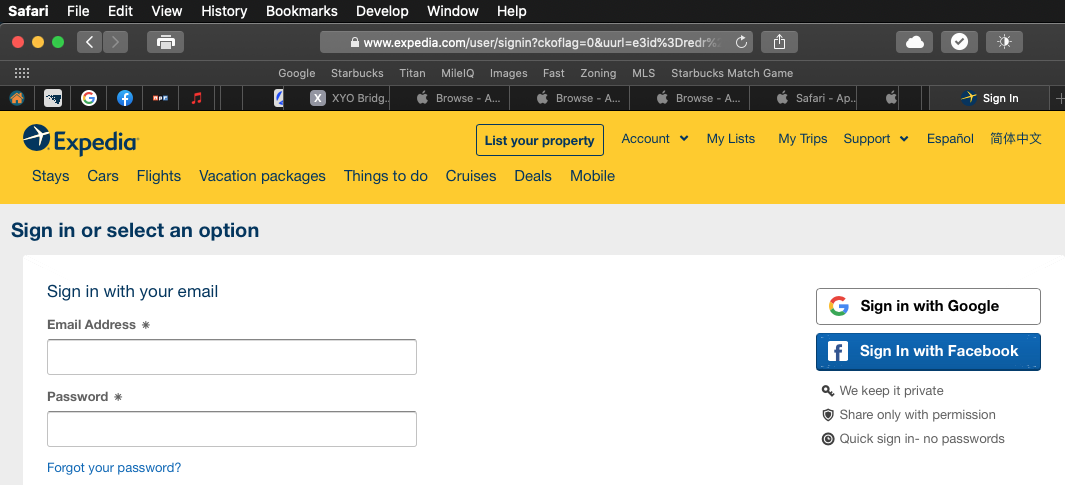Viewport: 1065px width, 485px height.
Task: Open the Bookmarks menu
Action: [x=302, y=11]
